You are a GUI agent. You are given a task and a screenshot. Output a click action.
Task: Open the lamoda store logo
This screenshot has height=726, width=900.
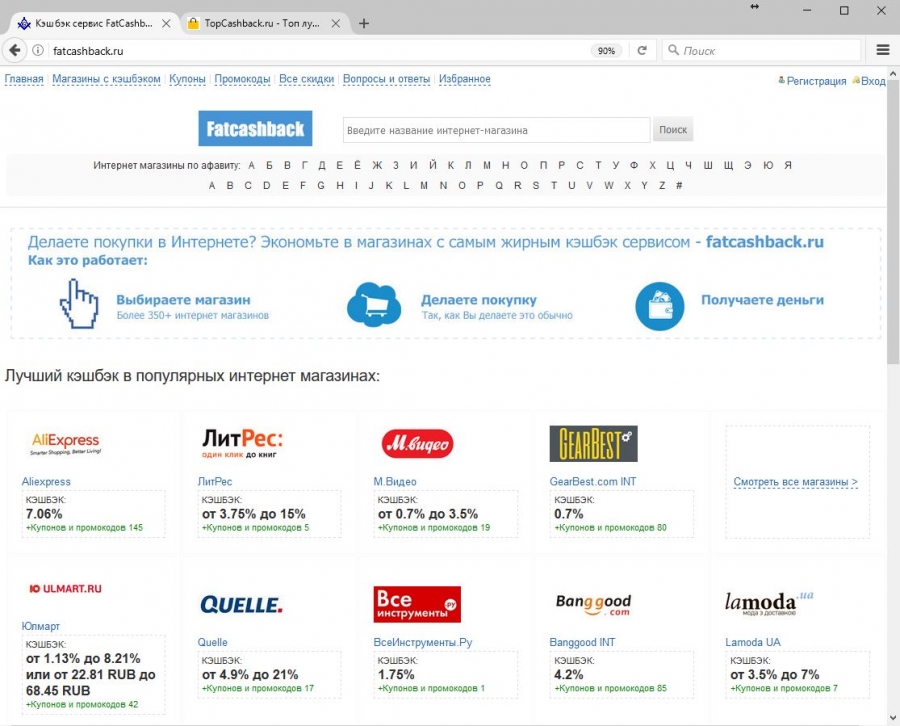pyautogui.click(x=769, y=604)
